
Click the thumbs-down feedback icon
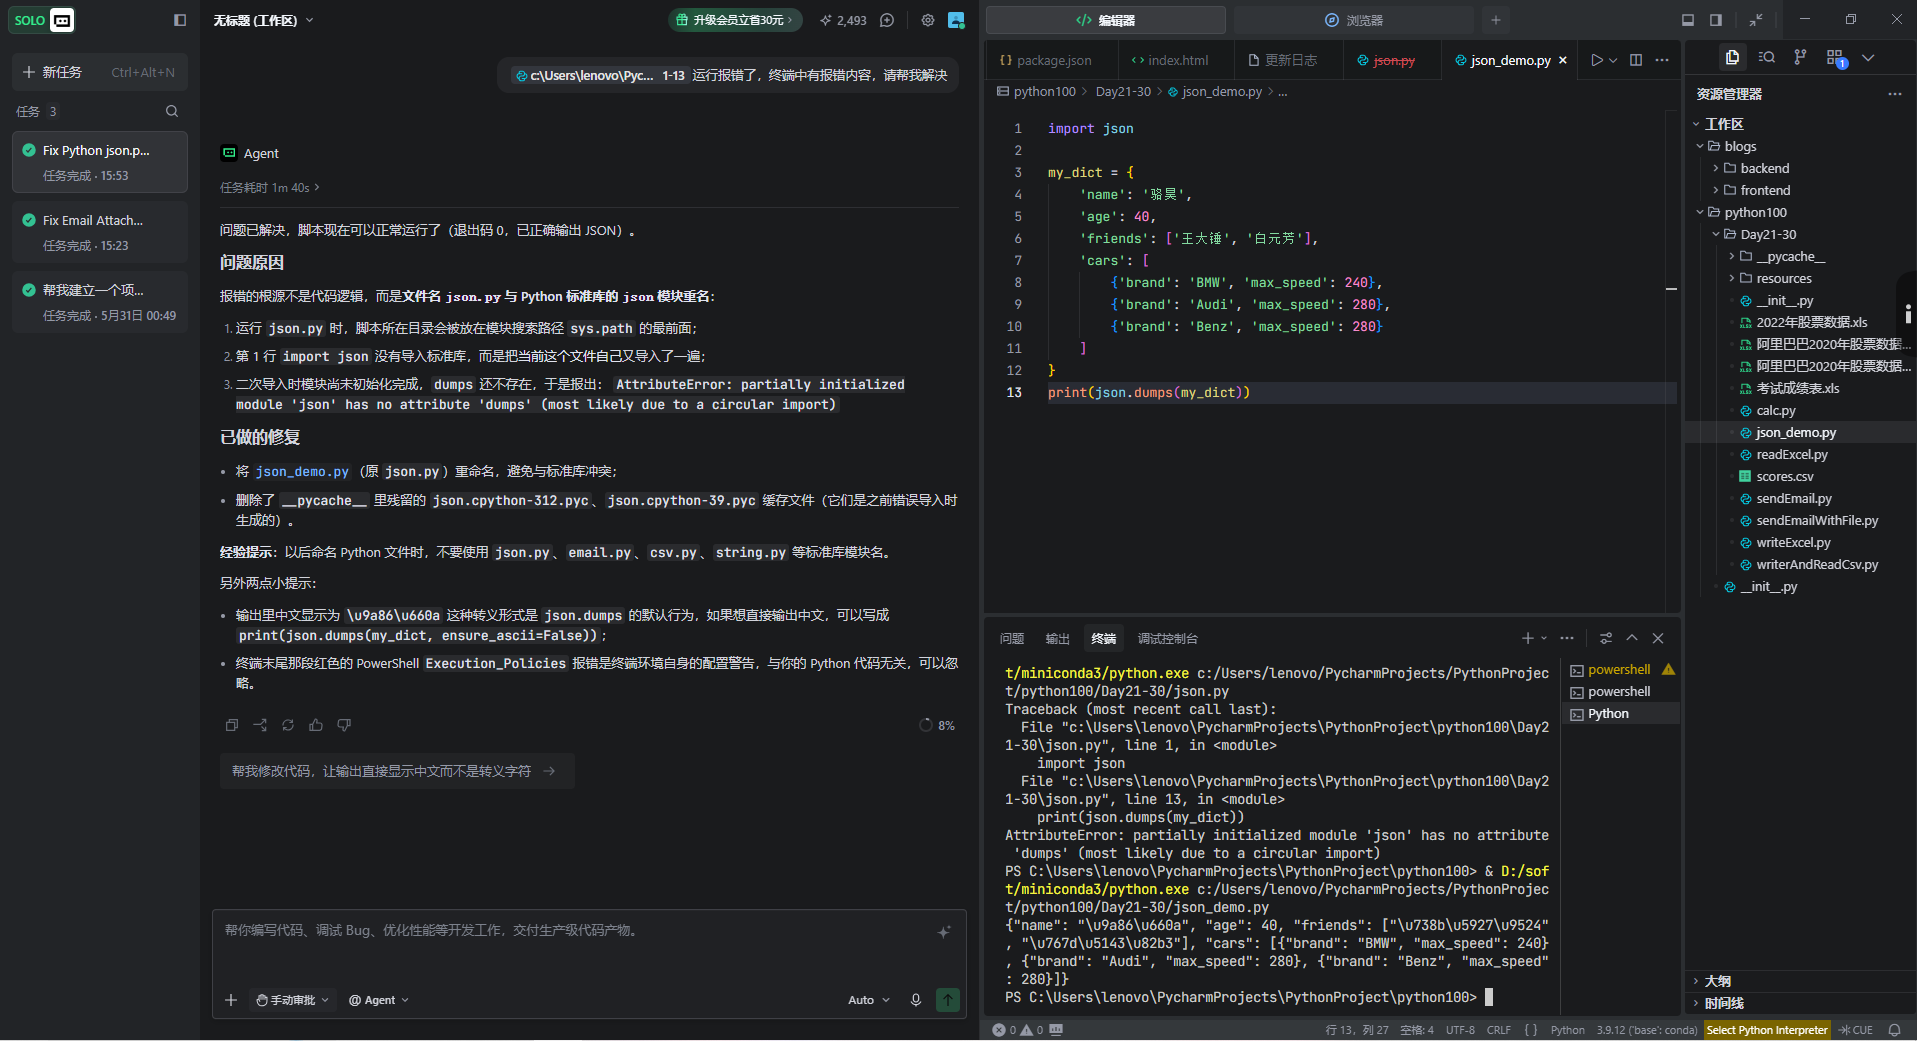point(344,725)
